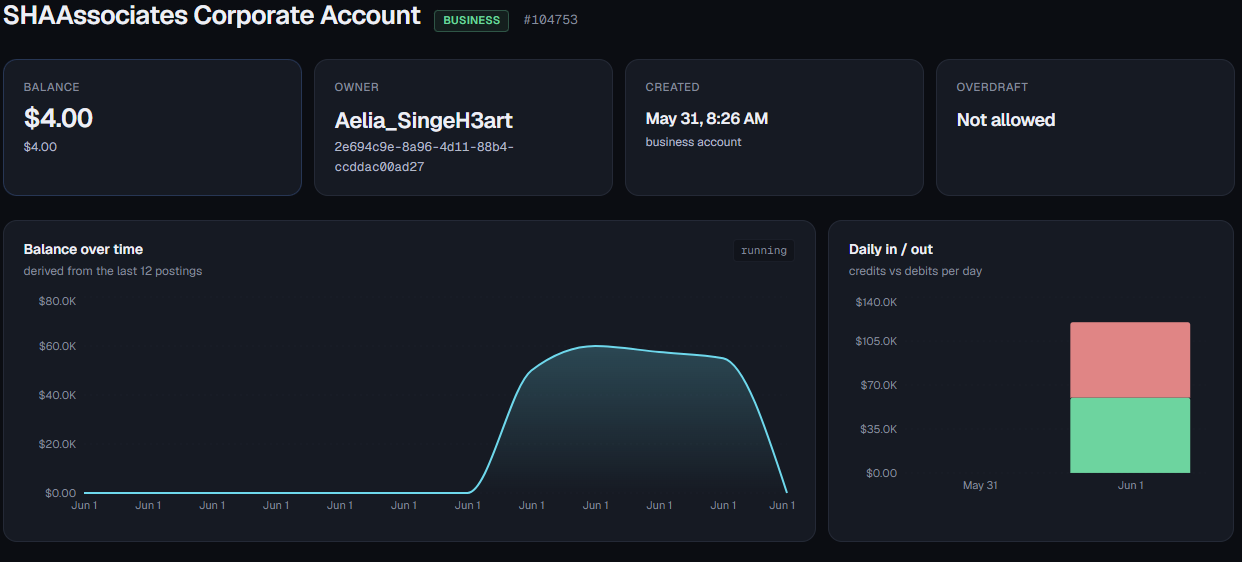Click the Daily in / out heading
Screen dimensions: 1242x562
click(891, 249)
